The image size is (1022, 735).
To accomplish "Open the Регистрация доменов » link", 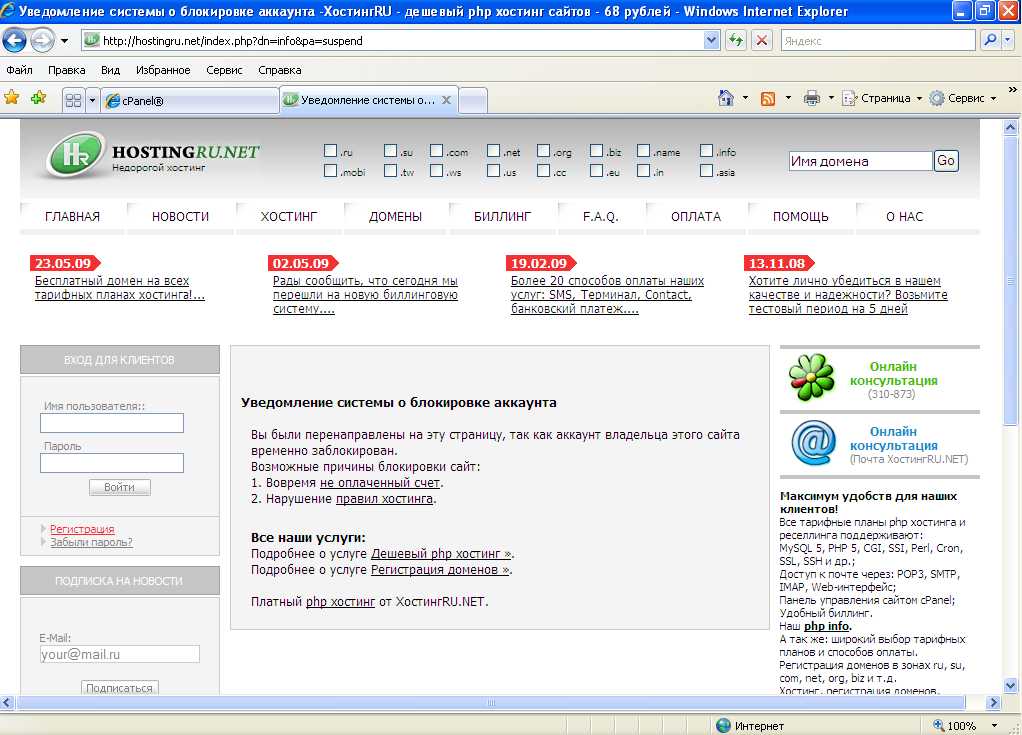I will click(440, 570).
